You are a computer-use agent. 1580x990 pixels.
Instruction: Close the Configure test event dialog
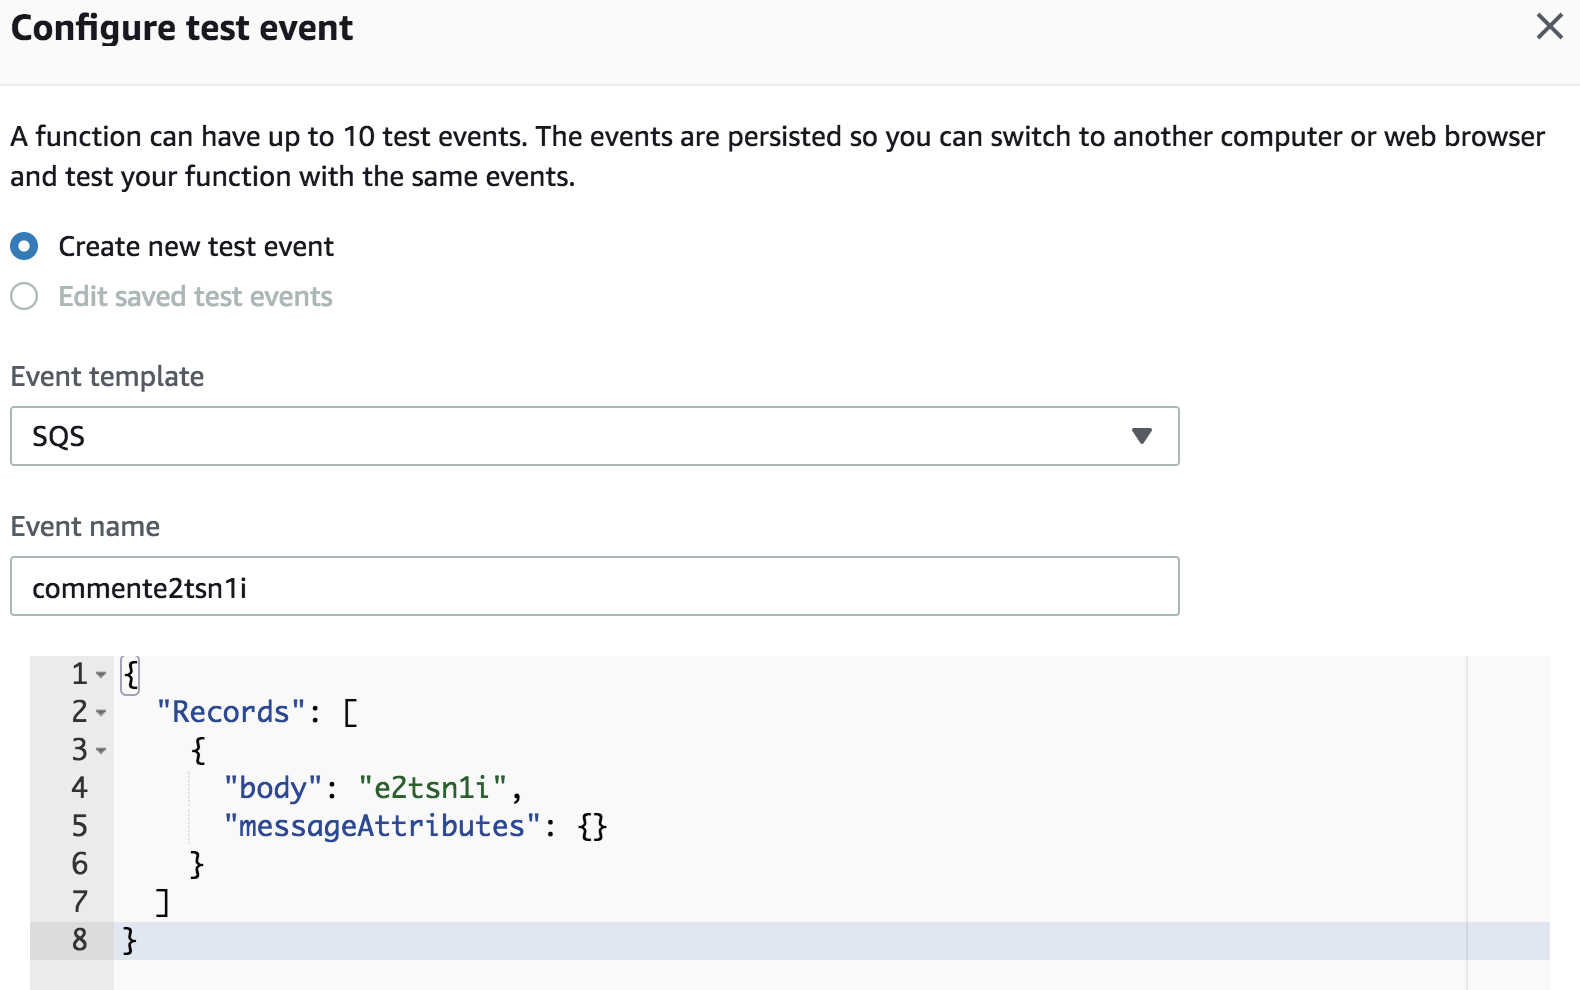tap(1549, 26)
